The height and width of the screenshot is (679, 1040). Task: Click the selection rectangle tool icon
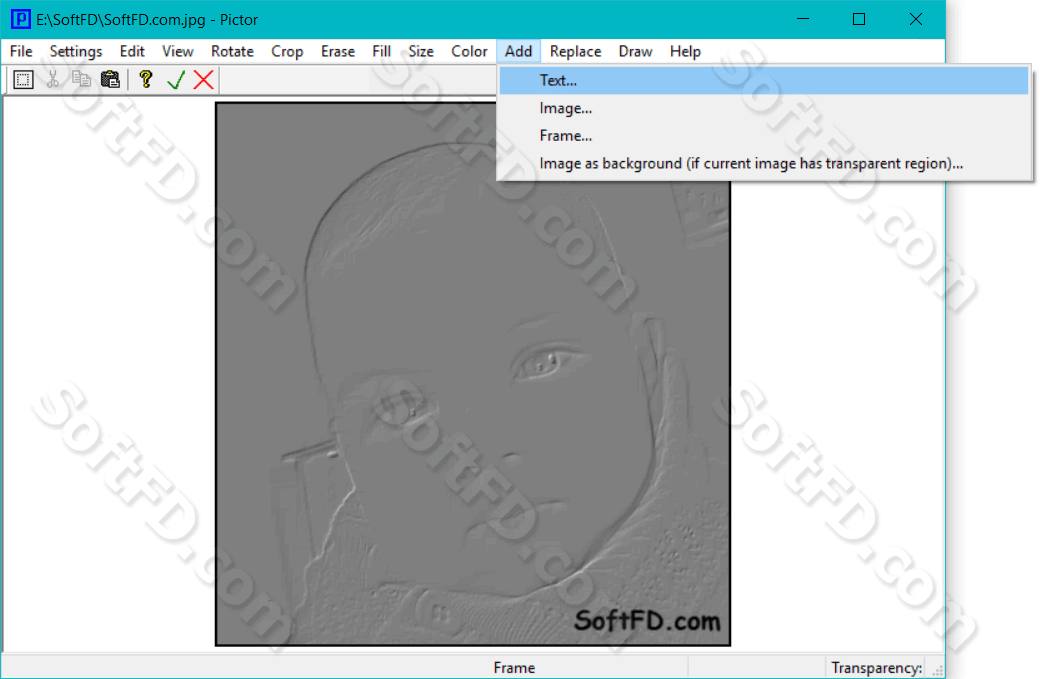[23, 80]
